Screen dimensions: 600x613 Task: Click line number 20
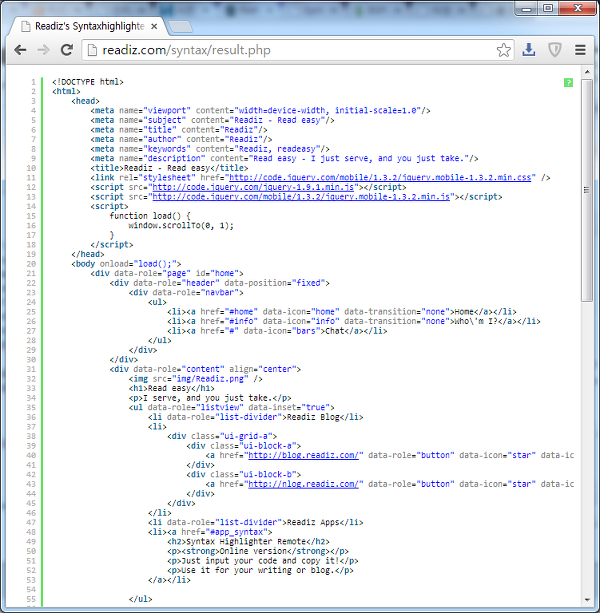click(31, 264)
